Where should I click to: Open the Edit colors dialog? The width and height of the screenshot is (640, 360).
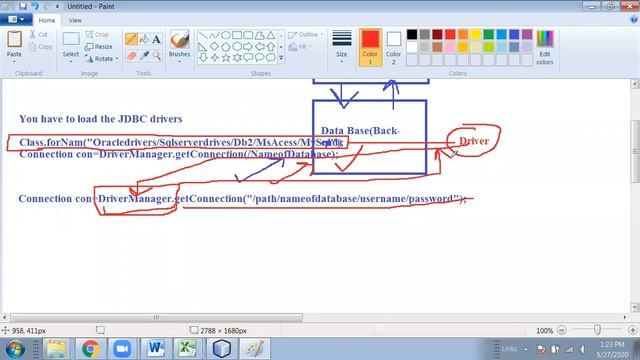click(x=544, y=47)
